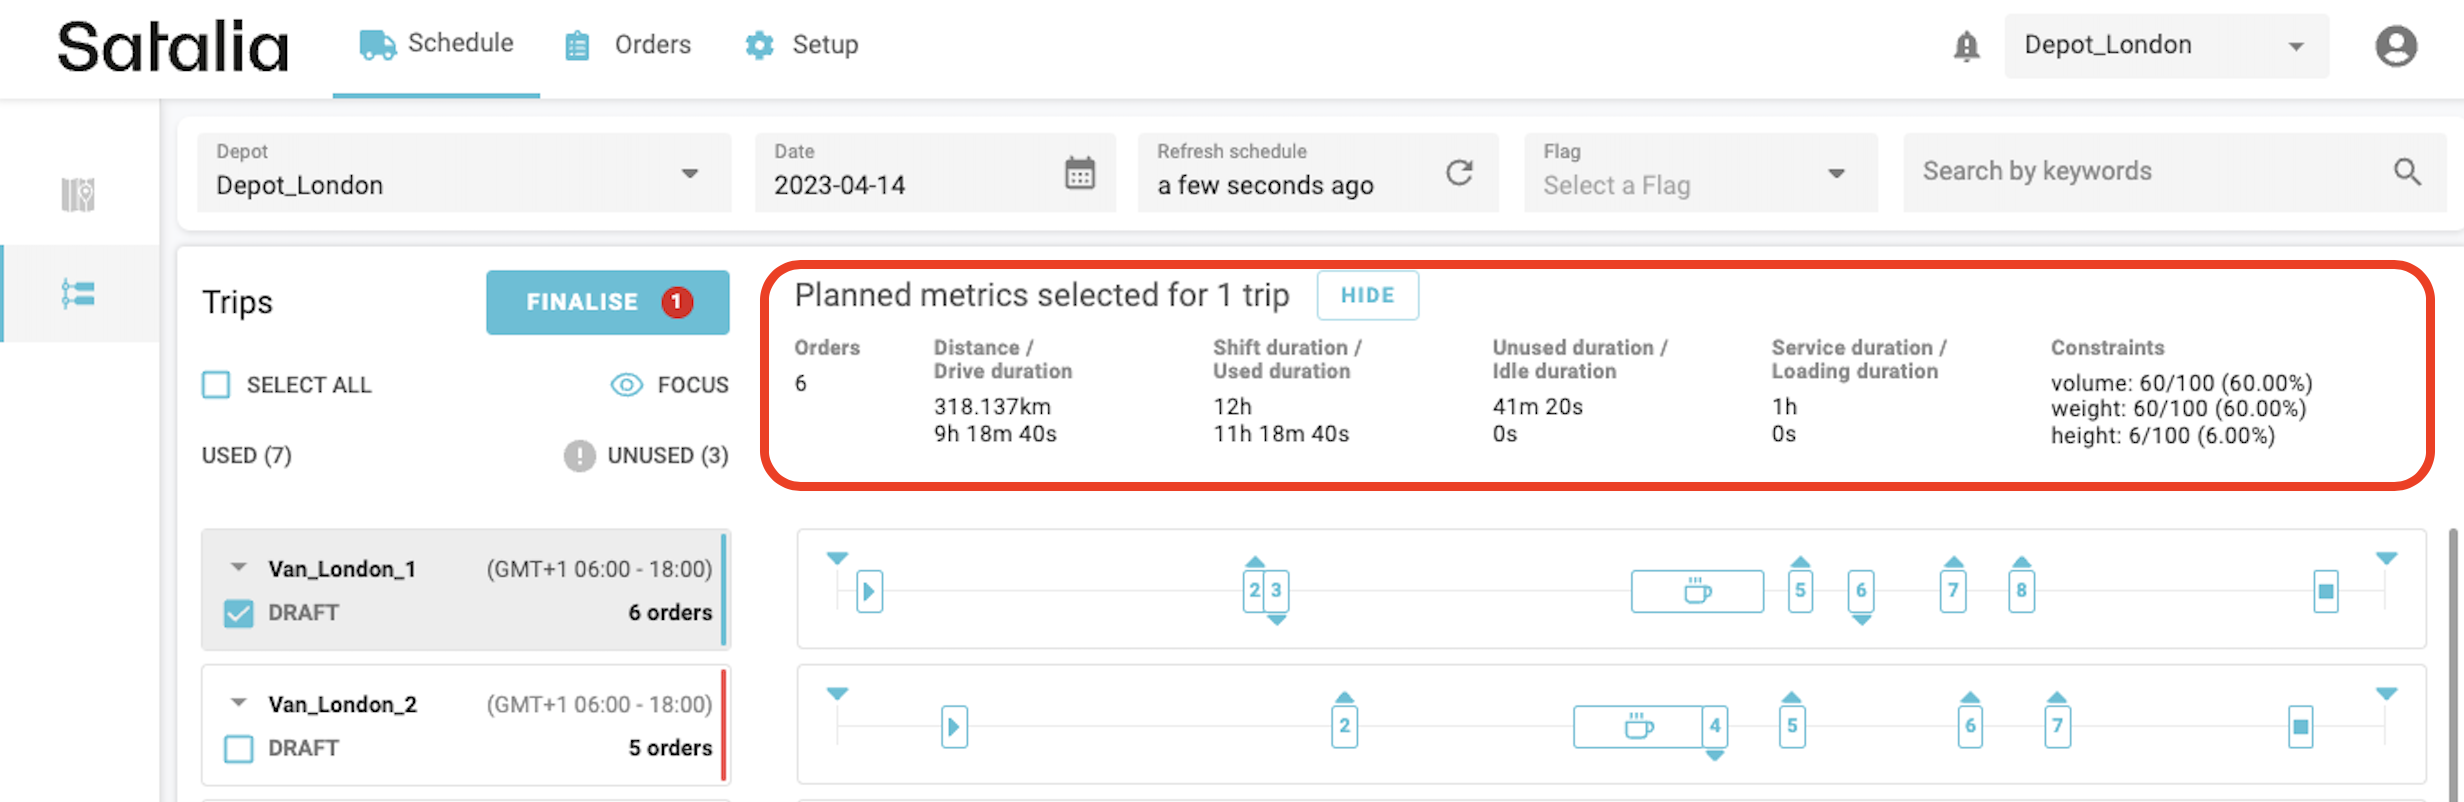
Task: Collapse the Van_London_1 trip row
Action: point(238,568)
